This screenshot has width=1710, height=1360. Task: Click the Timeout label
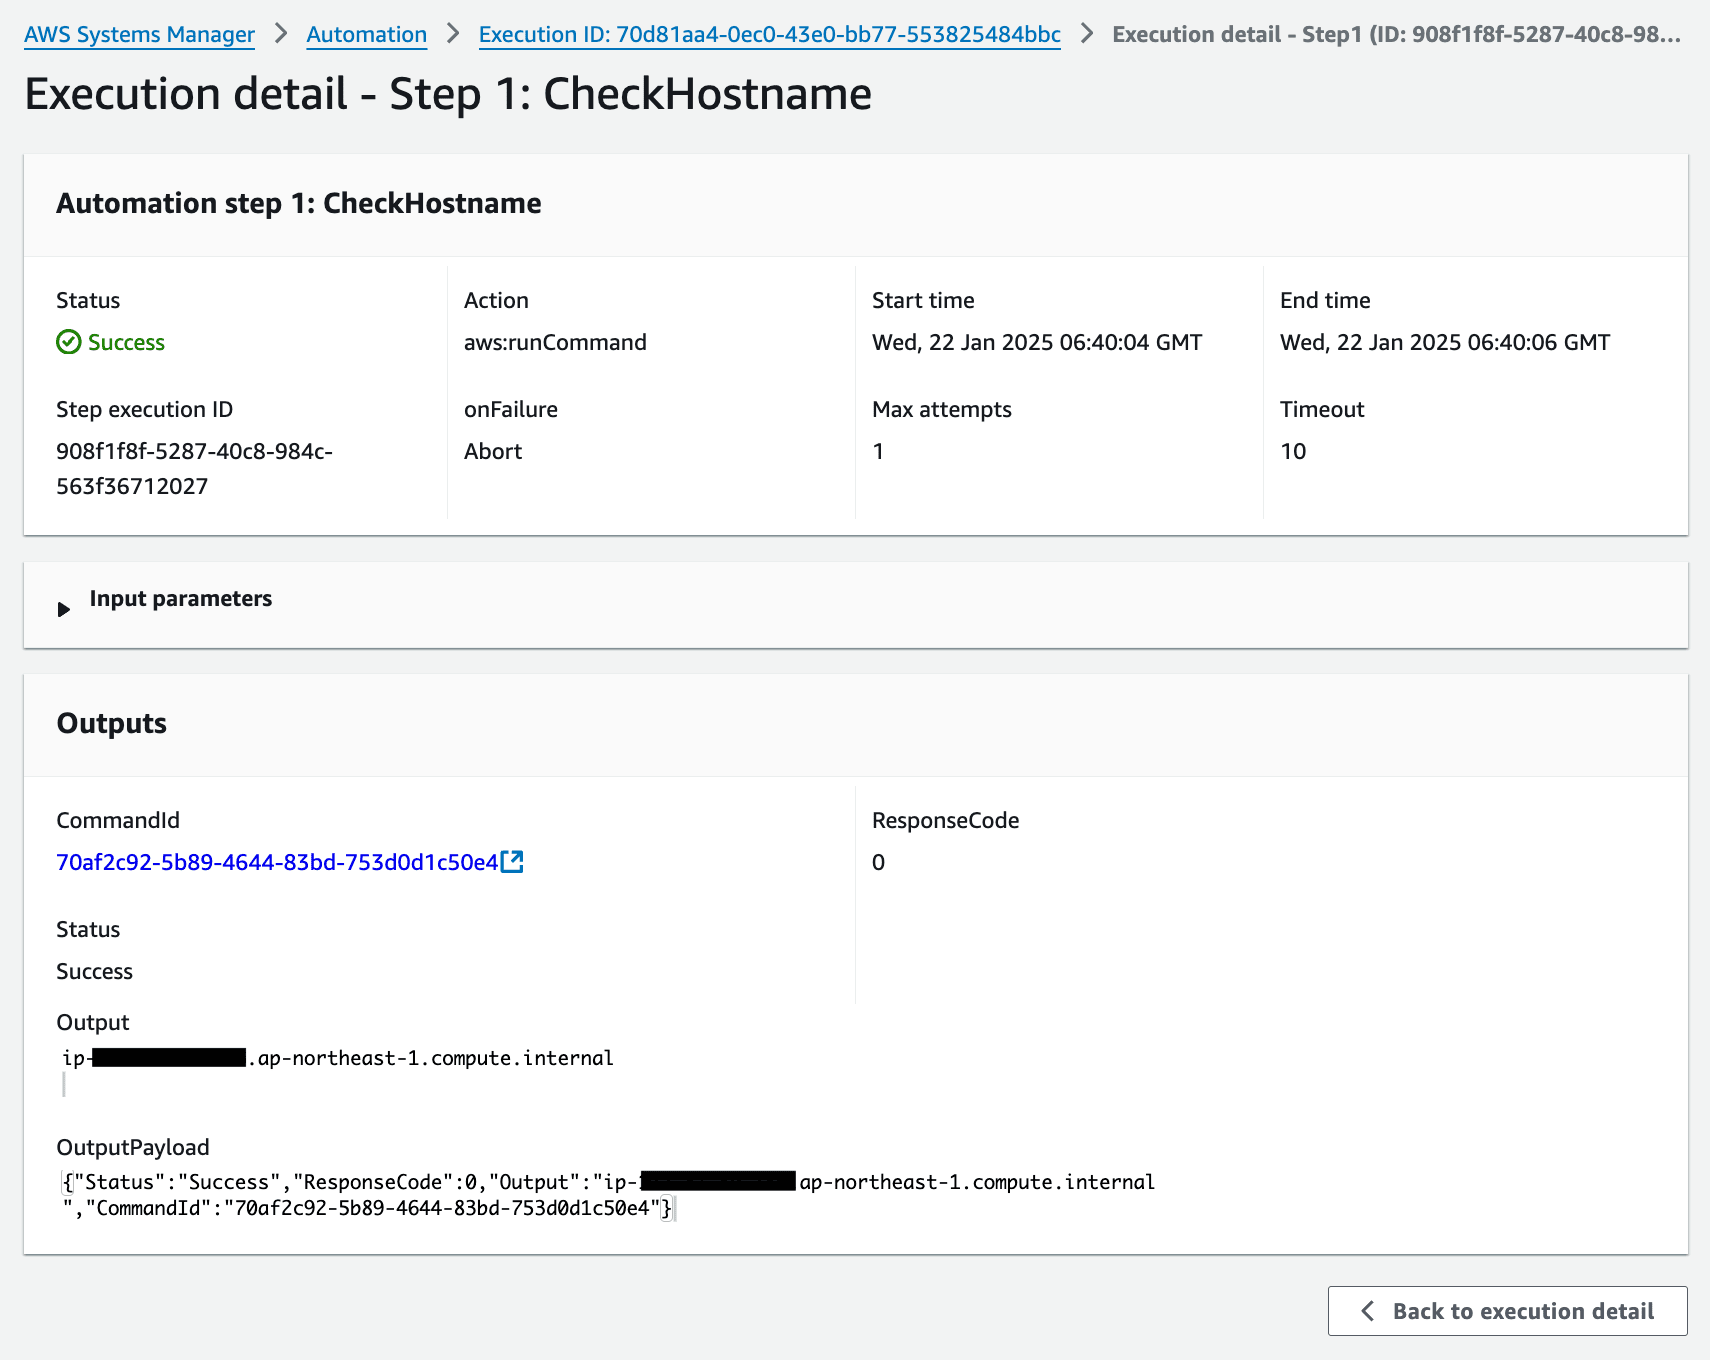point(1322,409)
